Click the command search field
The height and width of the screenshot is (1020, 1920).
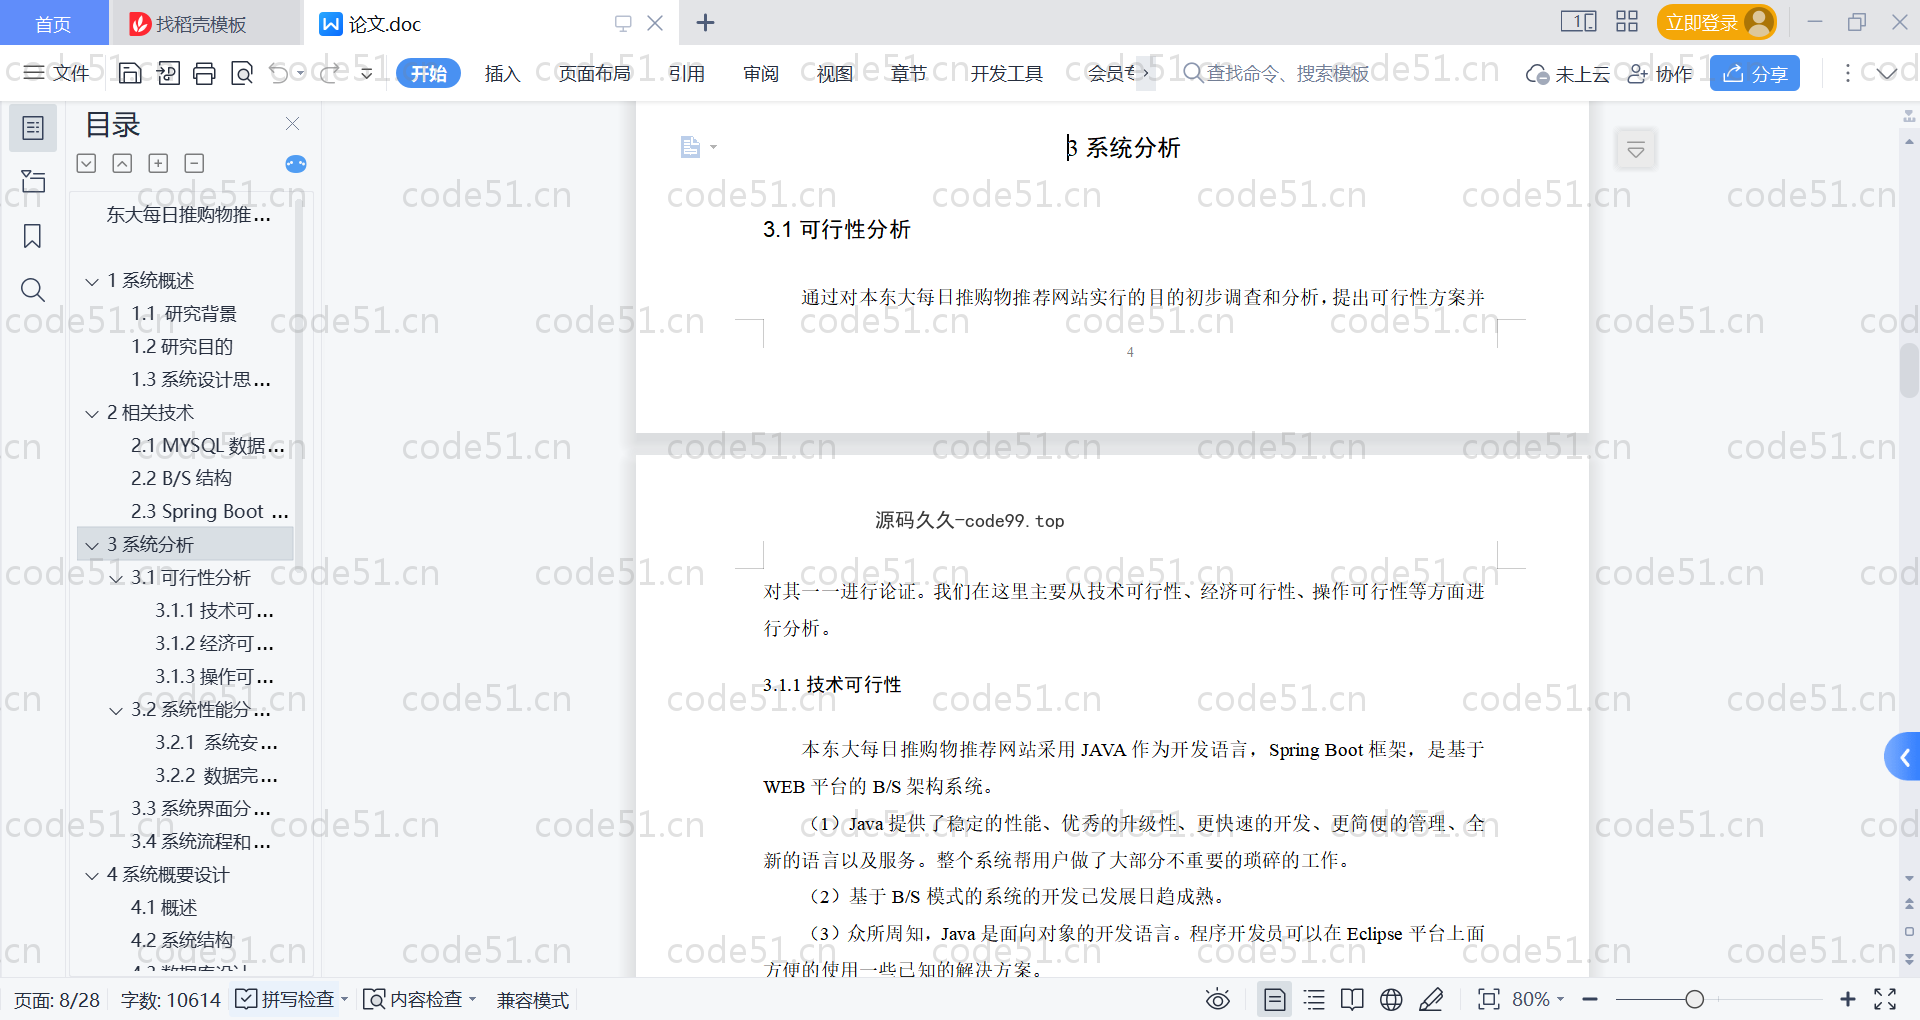(1276, 73)
